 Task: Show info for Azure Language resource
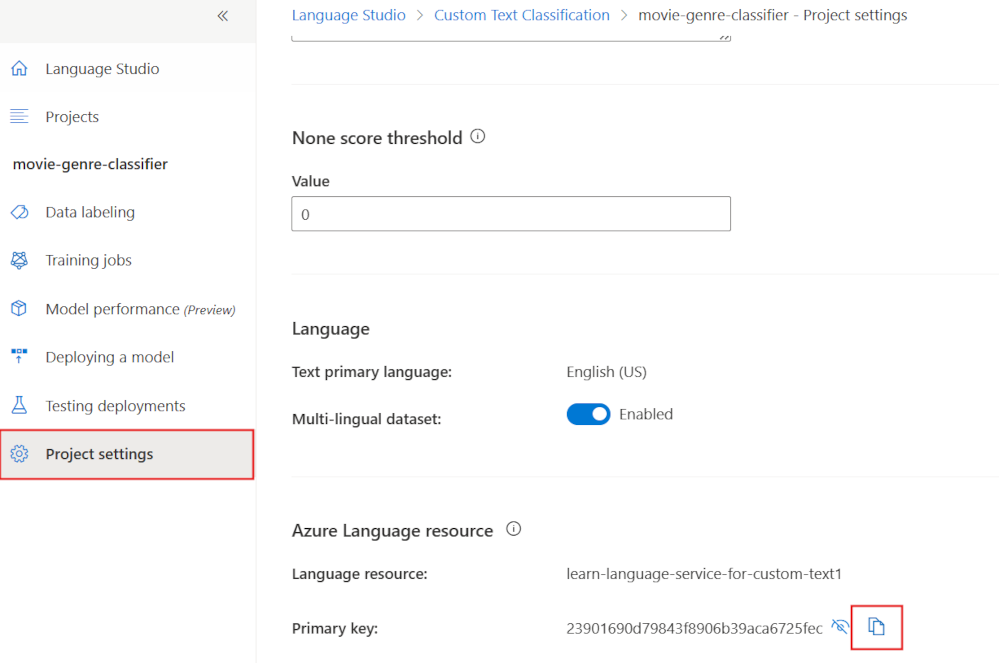[x=514, y=529]
